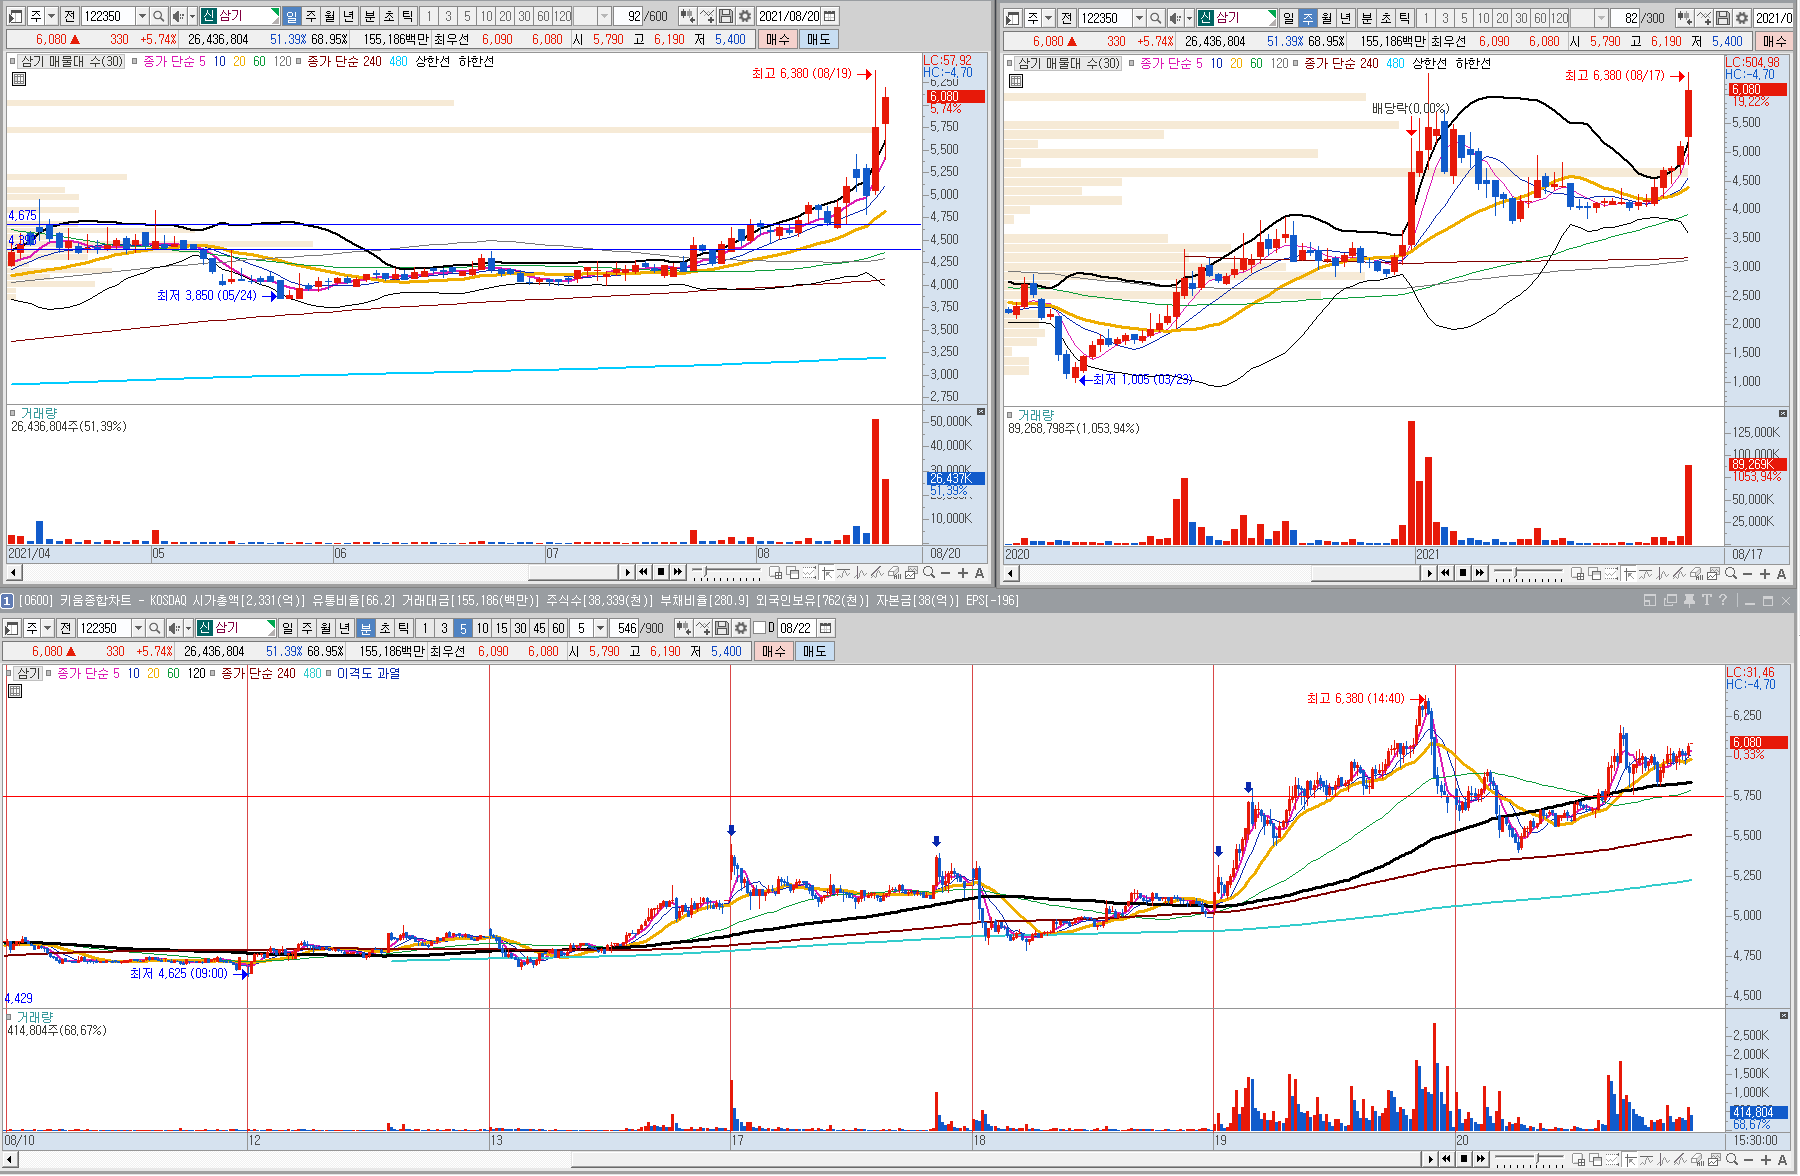Open calendar picker next to 08/22
Image resolution: width=1800 pixels, height=1176 pixels.
point(826,628)
